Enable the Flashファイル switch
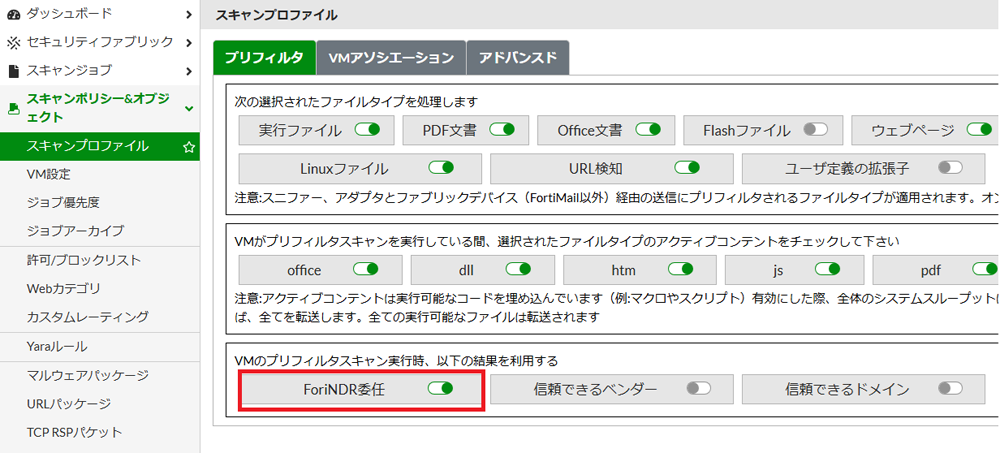The height and width of the screenshot is (453, 1000). [x=816, y=130]
